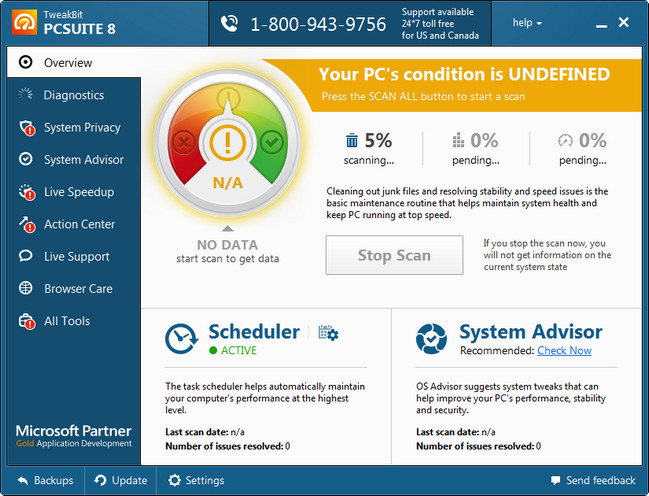Open Backups

[x=46, y=480]
